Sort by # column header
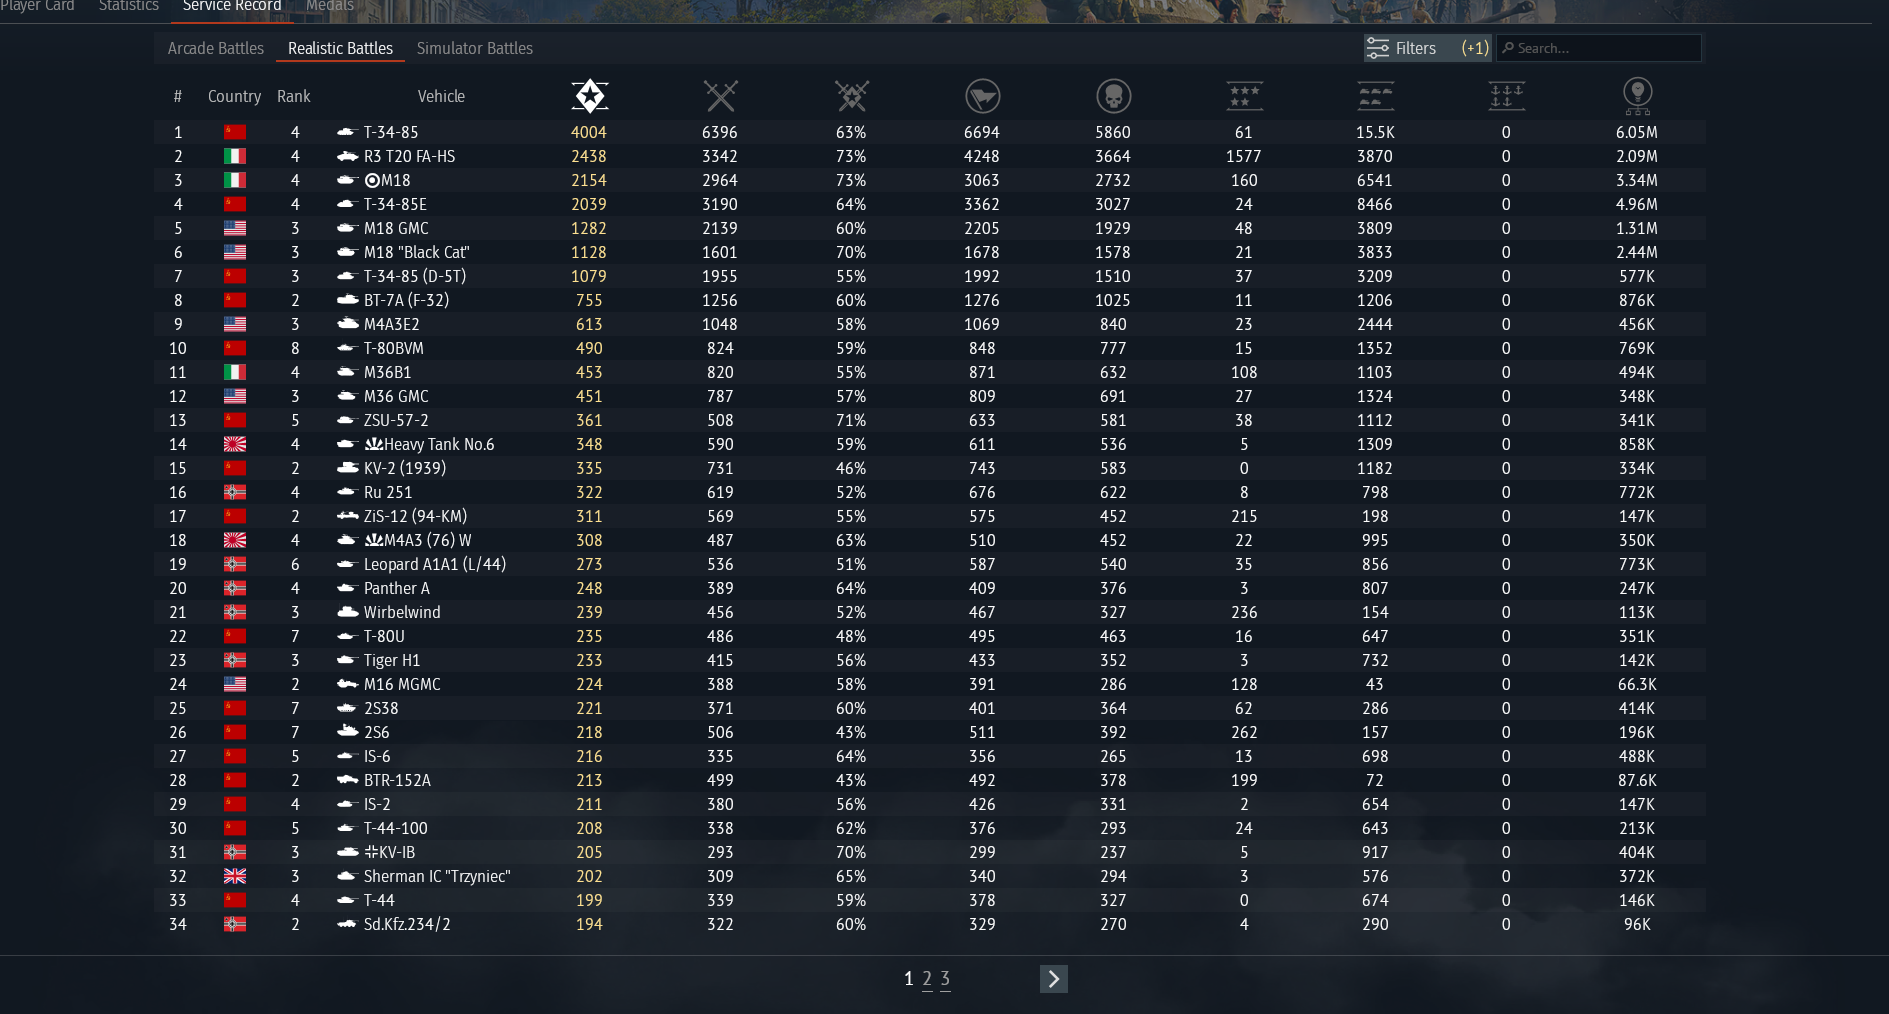 (178, 96)
